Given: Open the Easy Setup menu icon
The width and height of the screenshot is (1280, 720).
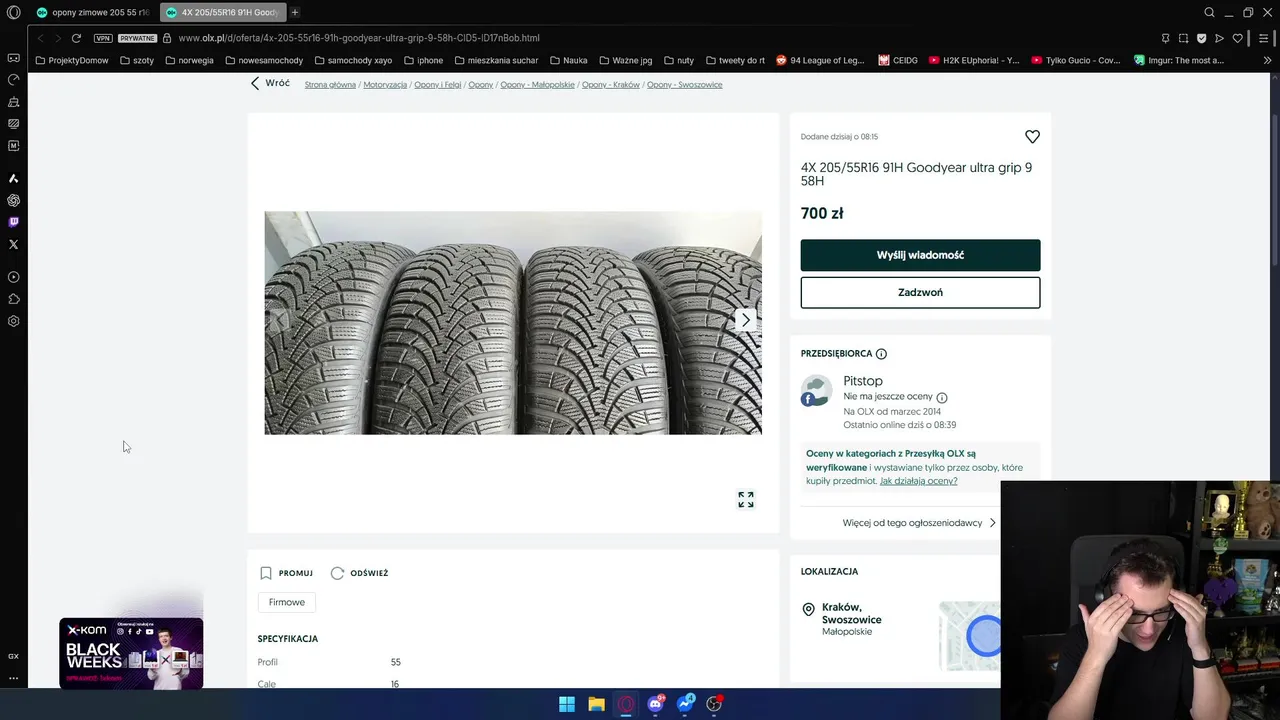Looking at the screenshot, I should (x=1262, y=38).
